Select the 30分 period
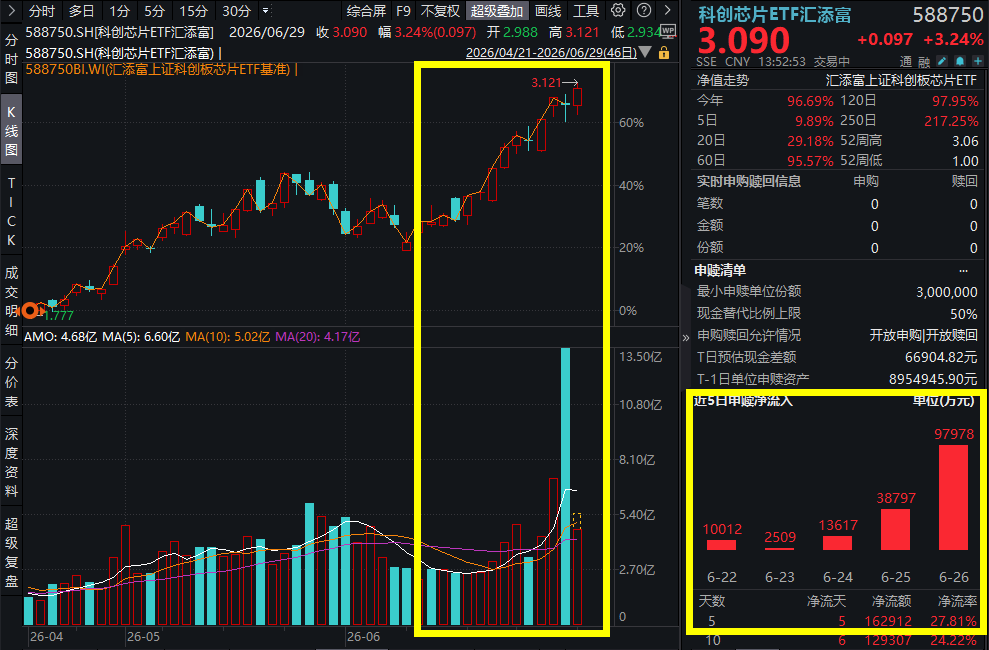Viewport: 989px width, 650px height. click(237, 11)
